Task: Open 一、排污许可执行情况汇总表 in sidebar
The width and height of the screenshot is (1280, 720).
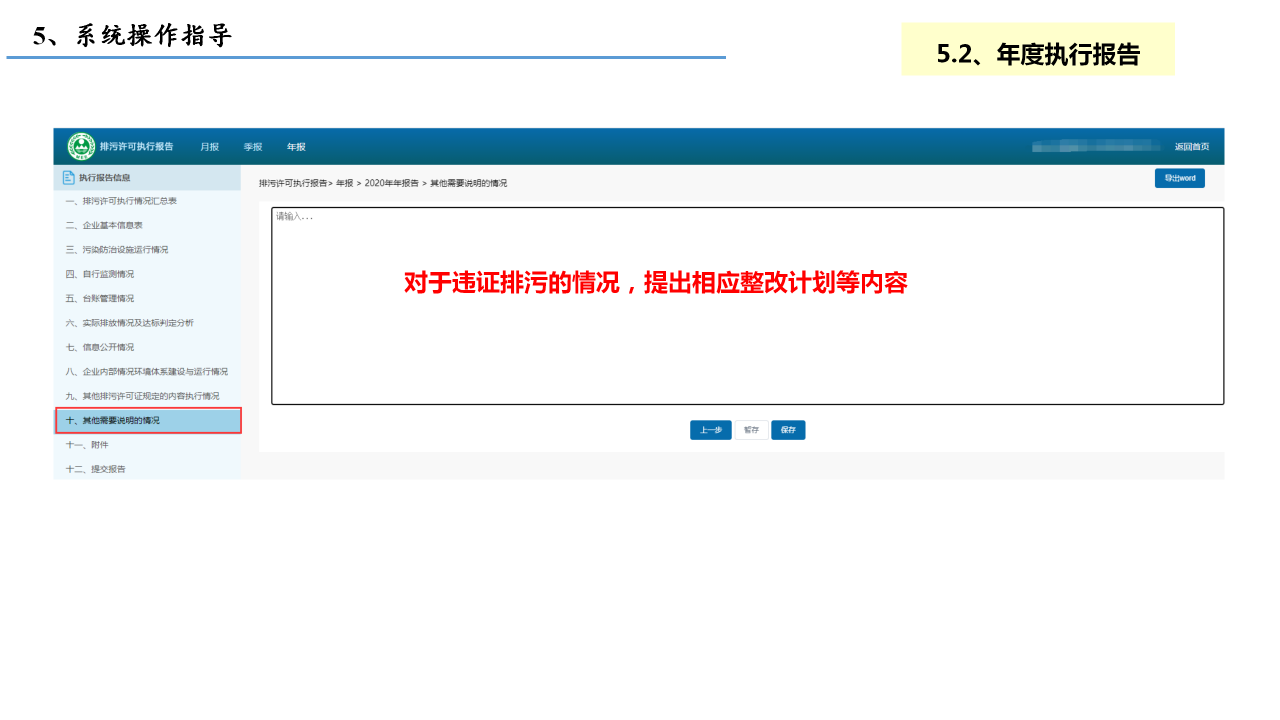Action: [x=121, y=201]
